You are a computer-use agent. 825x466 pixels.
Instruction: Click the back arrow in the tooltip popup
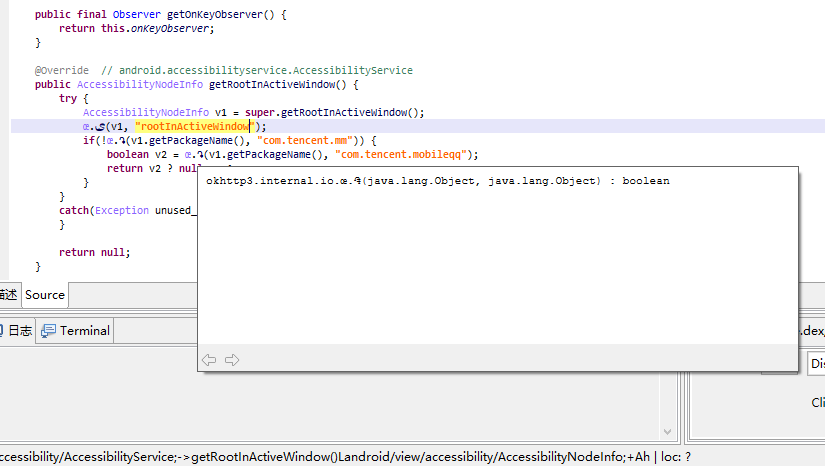[x=209, y=360]
